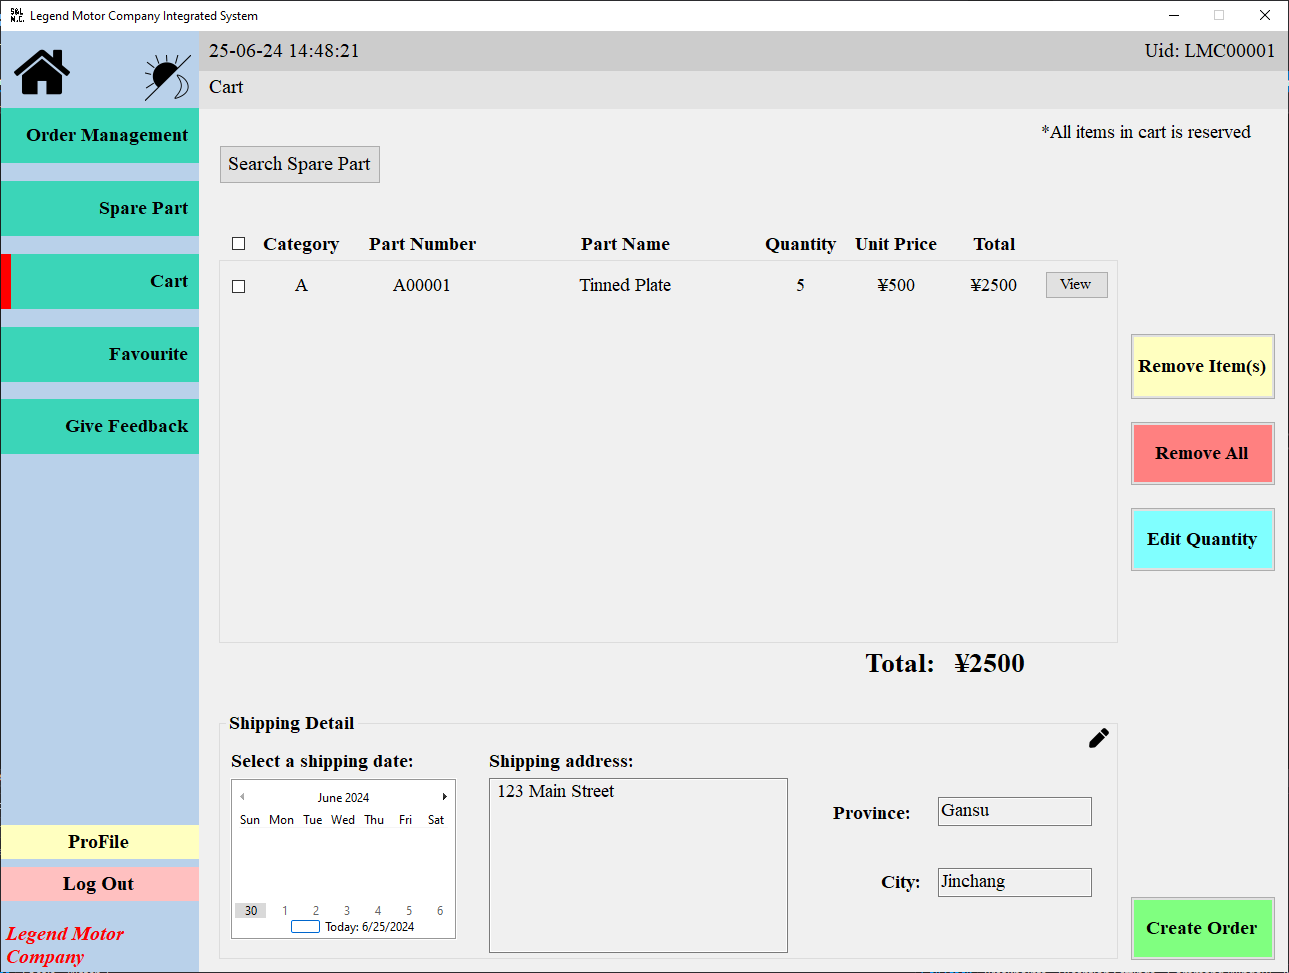The width and height of the screenshot is (1289, 973).
Task: Check the Tinned Plate row checkbox
Action: click(x=238, y=286)
